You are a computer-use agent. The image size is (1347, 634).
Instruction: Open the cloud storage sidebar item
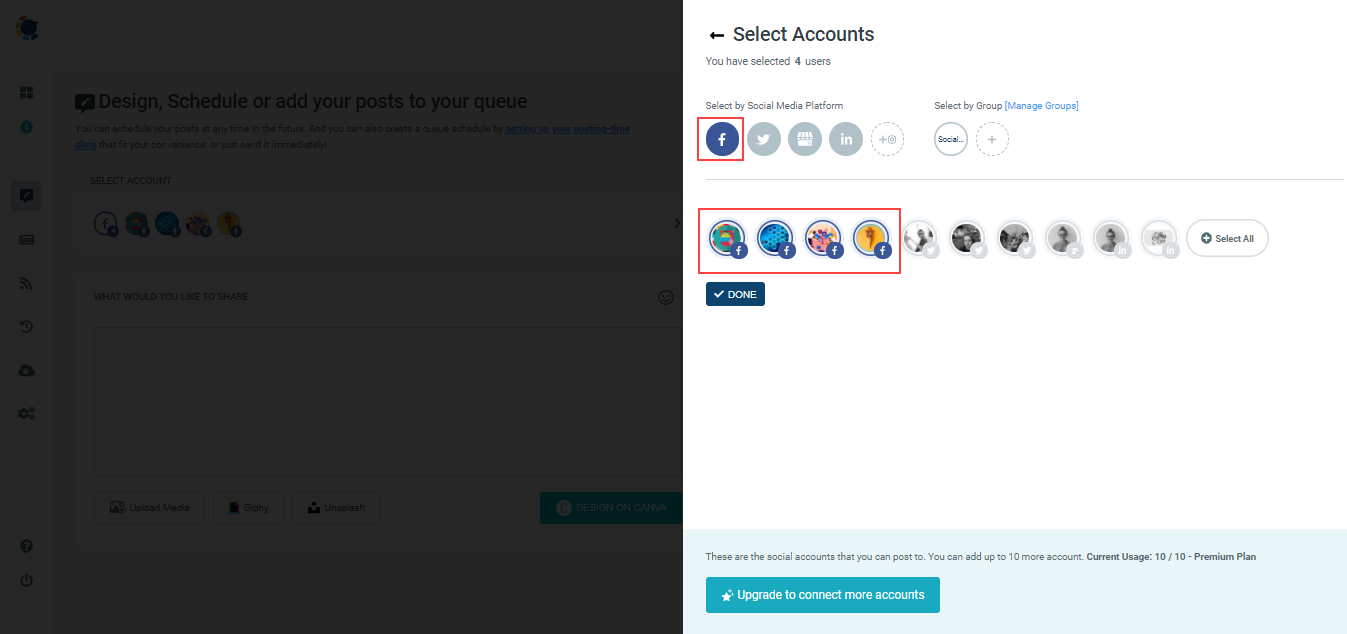[26, 370]
